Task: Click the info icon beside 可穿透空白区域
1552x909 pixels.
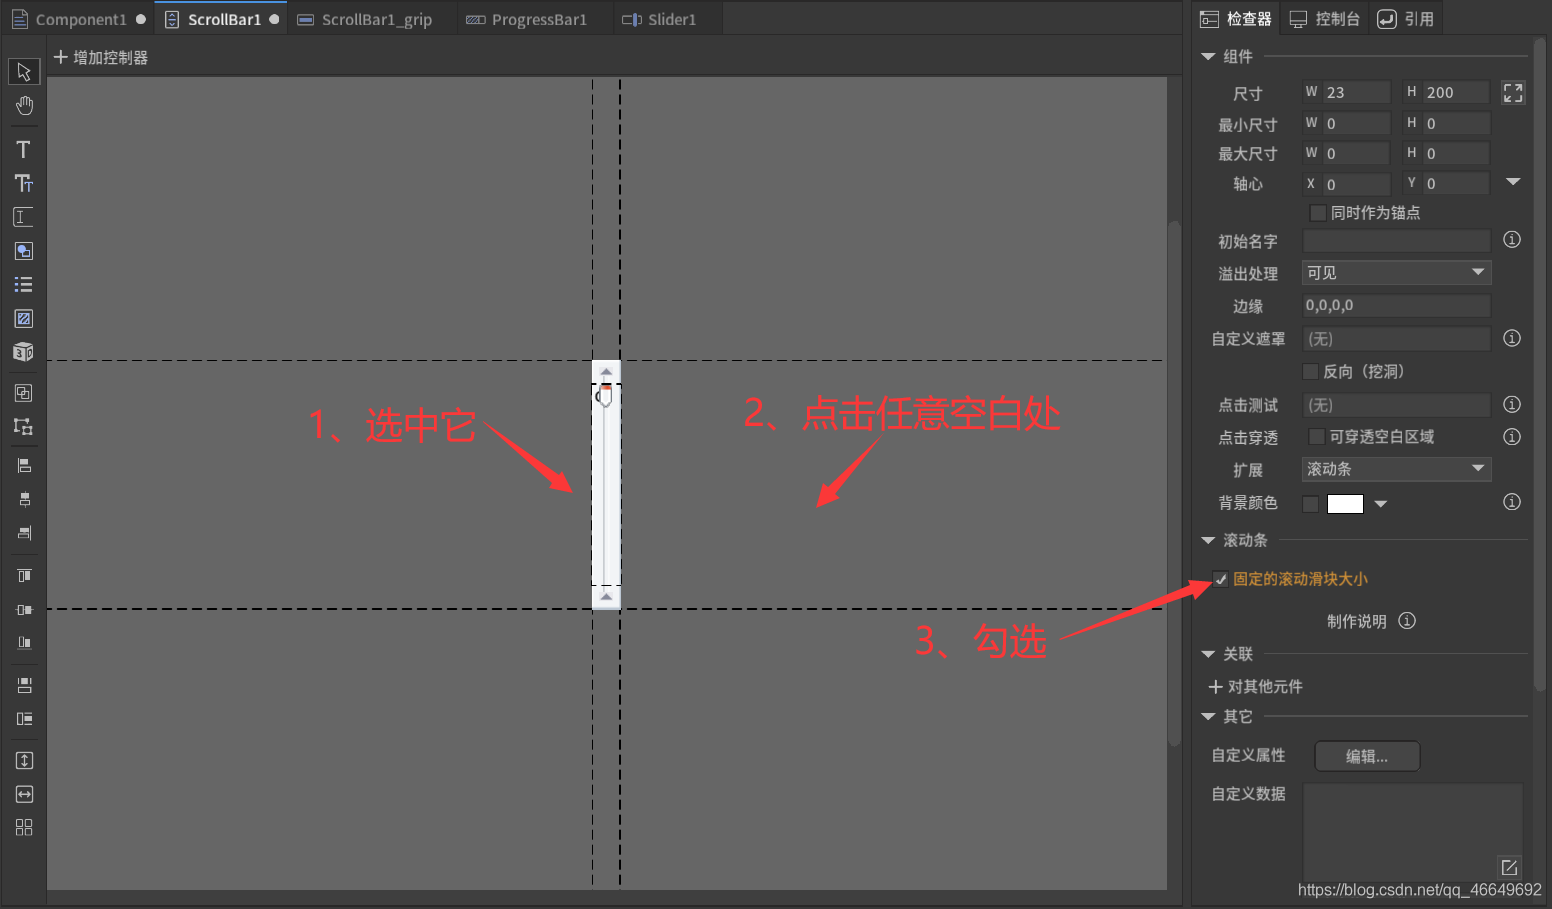Action: pos(1512,437)
